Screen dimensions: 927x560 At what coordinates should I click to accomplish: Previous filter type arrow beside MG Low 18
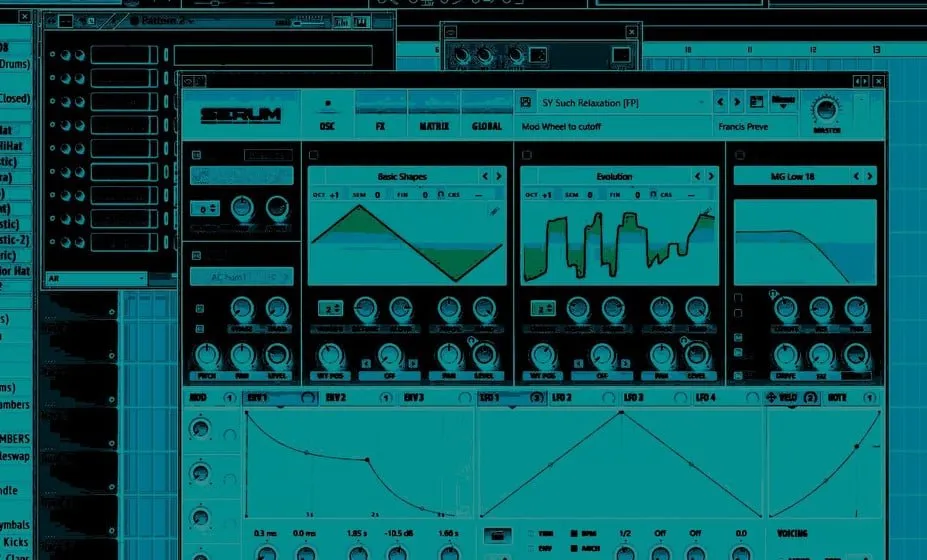click(x=857, y=176)
